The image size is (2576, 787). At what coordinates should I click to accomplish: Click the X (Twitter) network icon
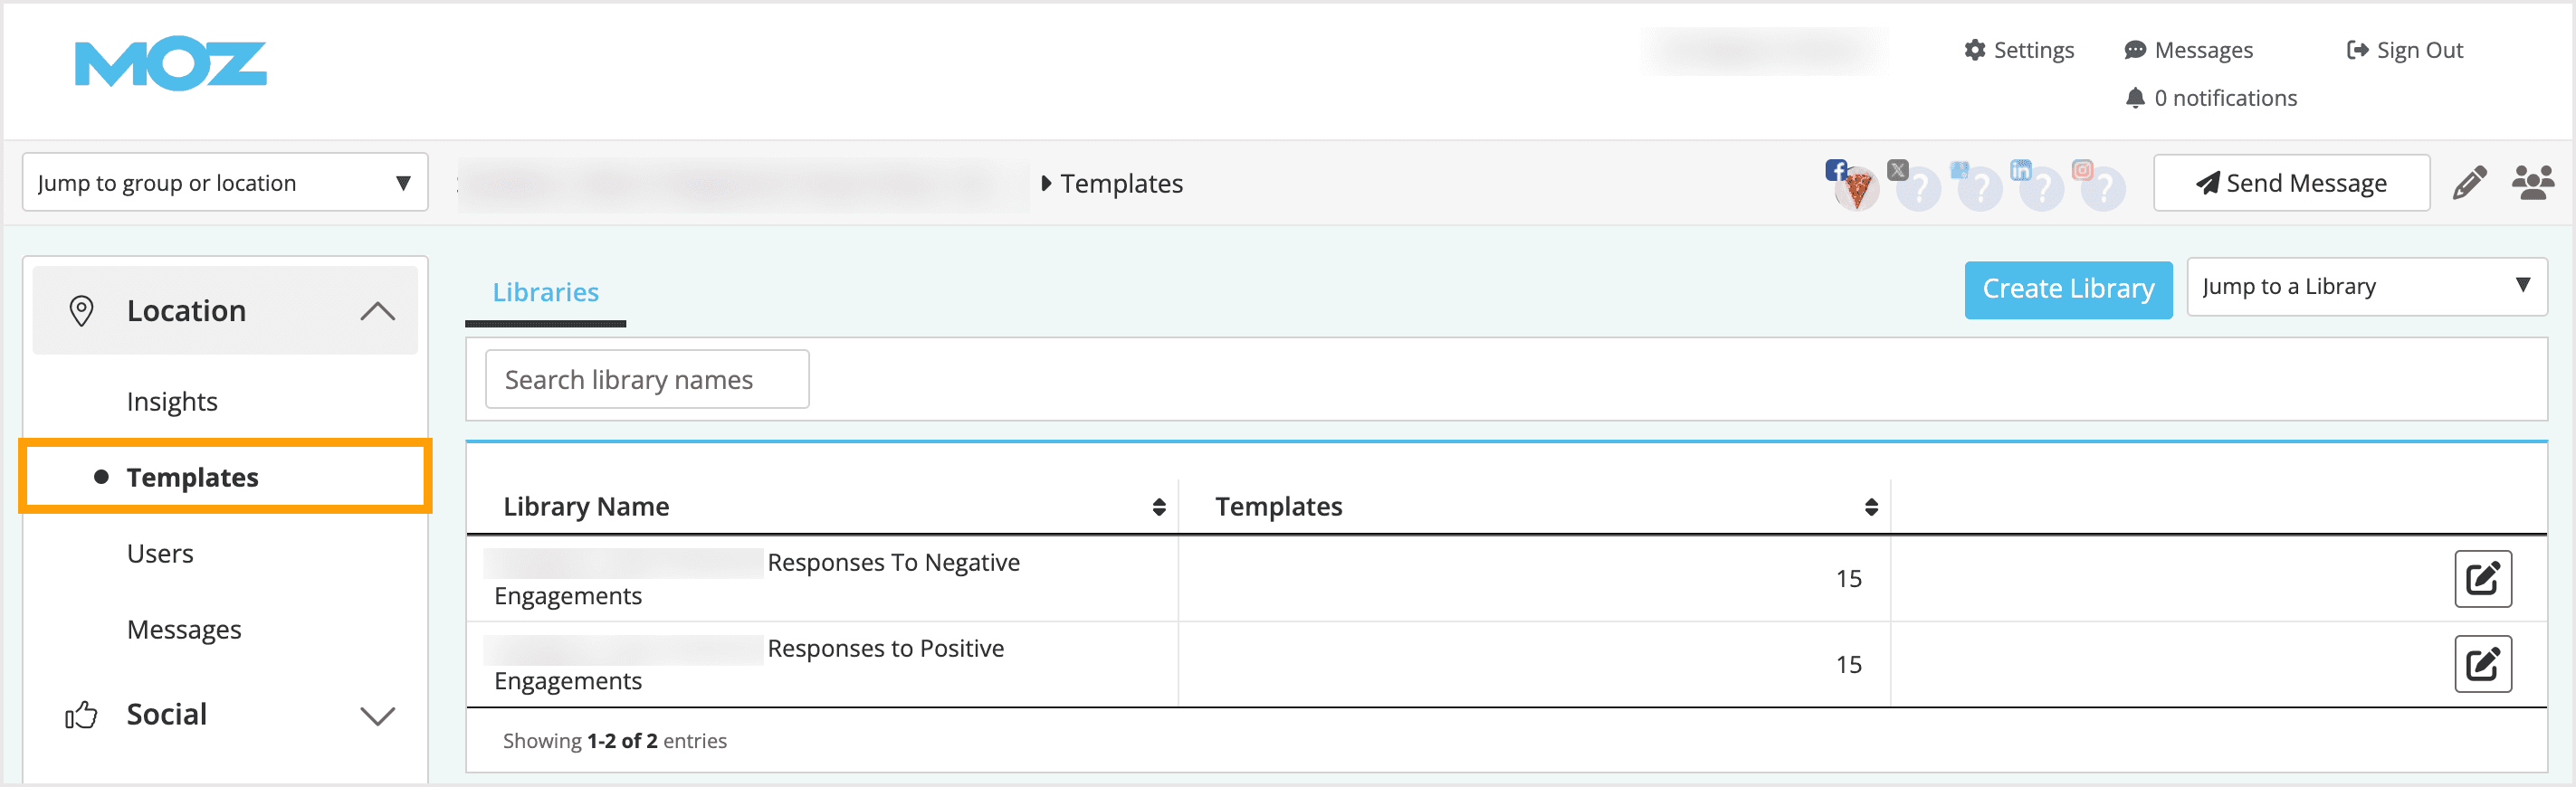click(1898, 170)
